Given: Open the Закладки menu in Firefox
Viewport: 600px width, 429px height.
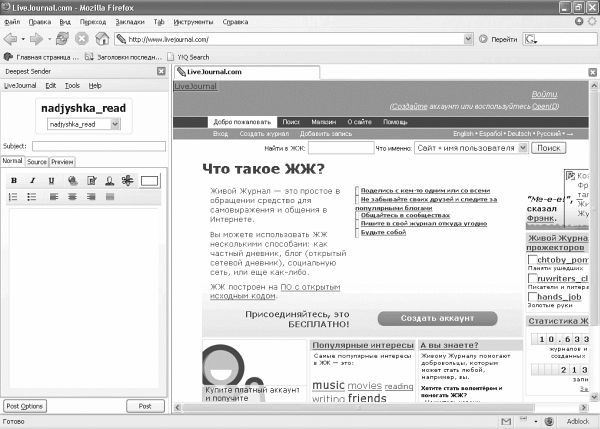Looking at the screenshot, I should [130, 22].
